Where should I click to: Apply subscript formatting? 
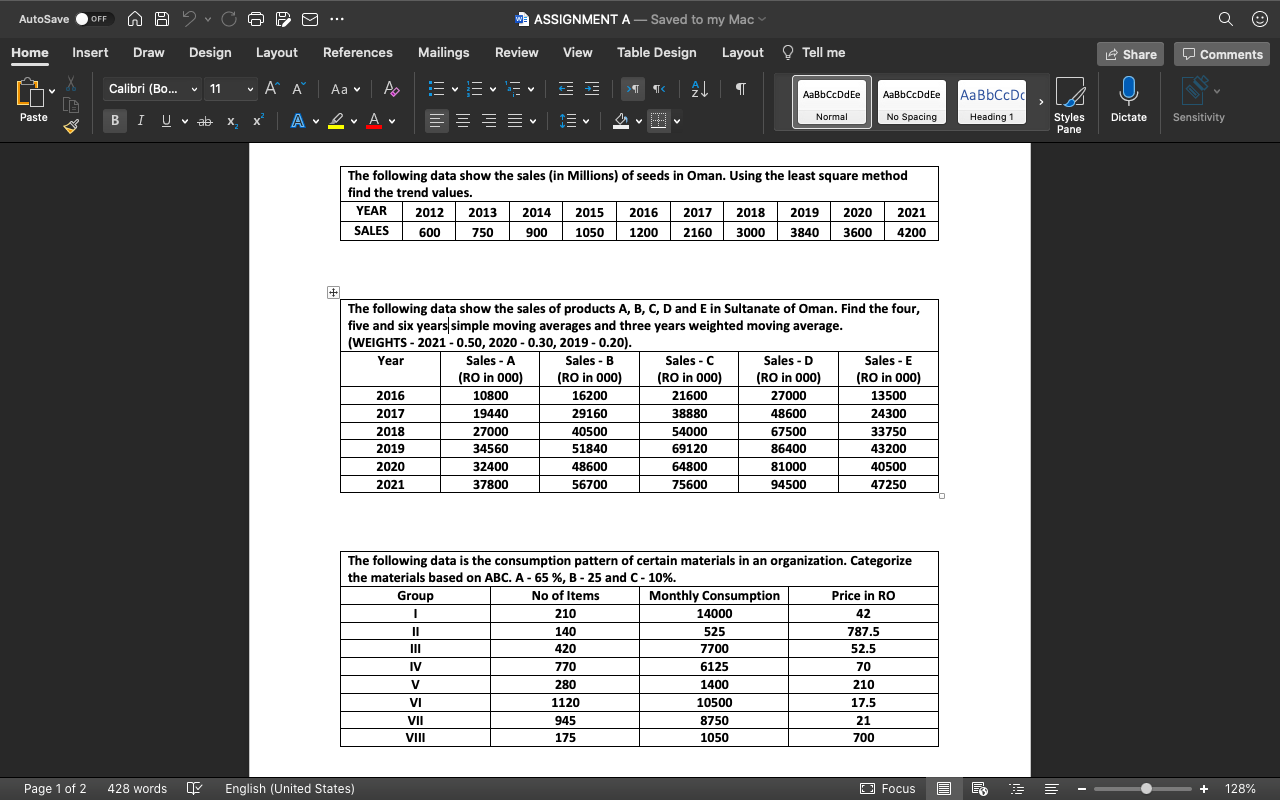coord(230,122)
